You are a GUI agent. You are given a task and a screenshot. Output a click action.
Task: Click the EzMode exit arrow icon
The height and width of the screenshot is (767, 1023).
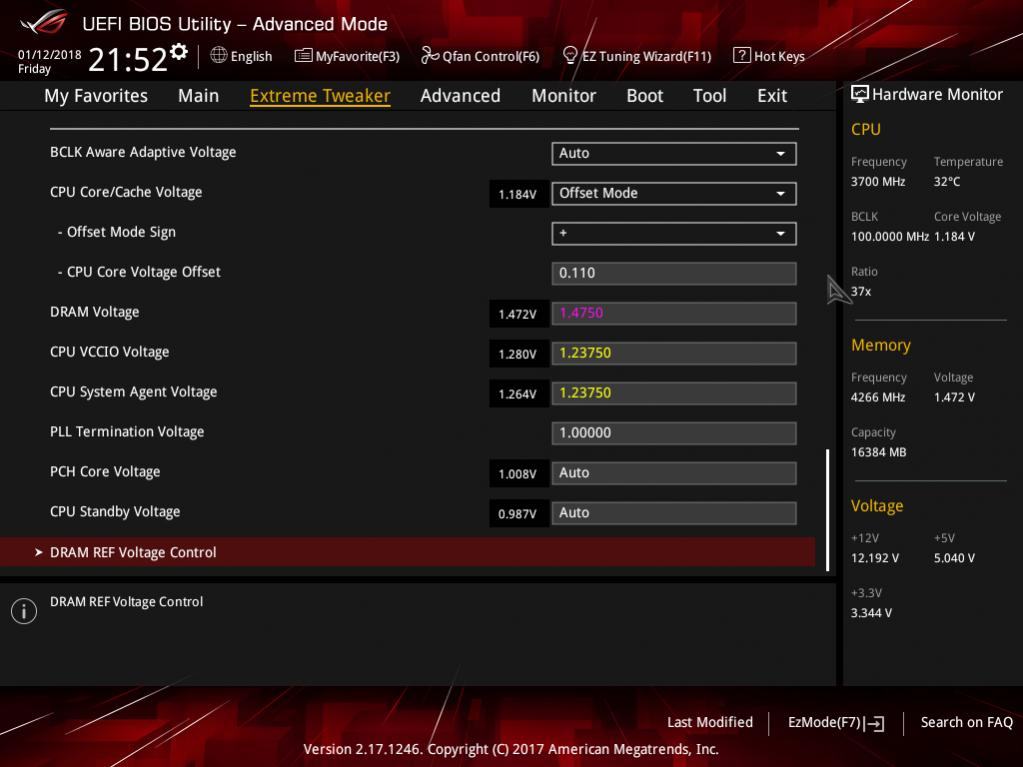point(874,723)
